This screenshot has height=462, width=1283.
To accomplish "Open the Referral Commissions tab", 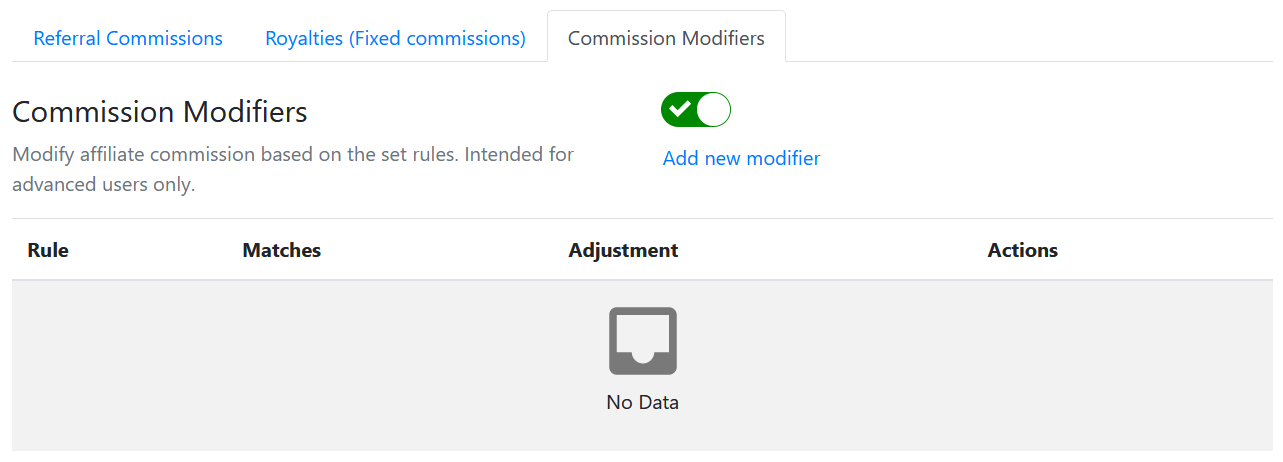I will [x=128, y=38].
